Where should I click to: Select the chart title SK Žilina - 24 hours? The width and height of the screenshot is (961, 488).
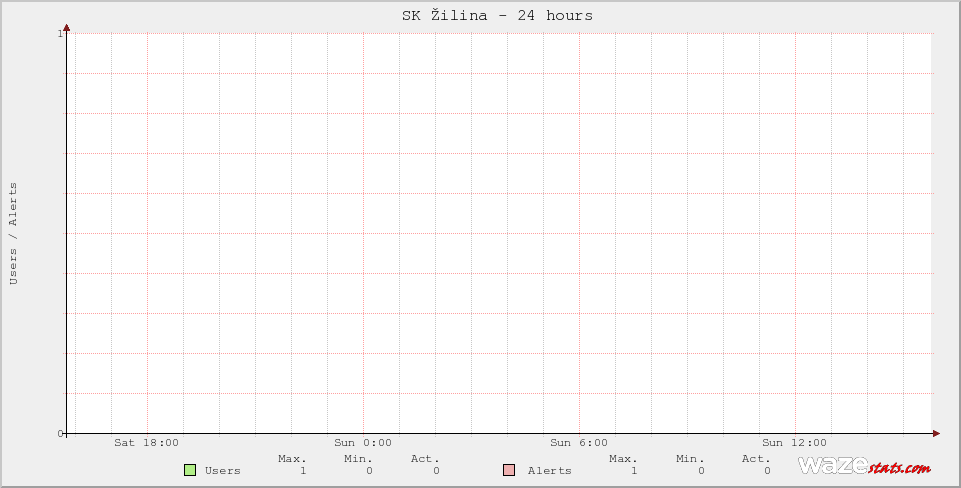[x=497, y=15]
